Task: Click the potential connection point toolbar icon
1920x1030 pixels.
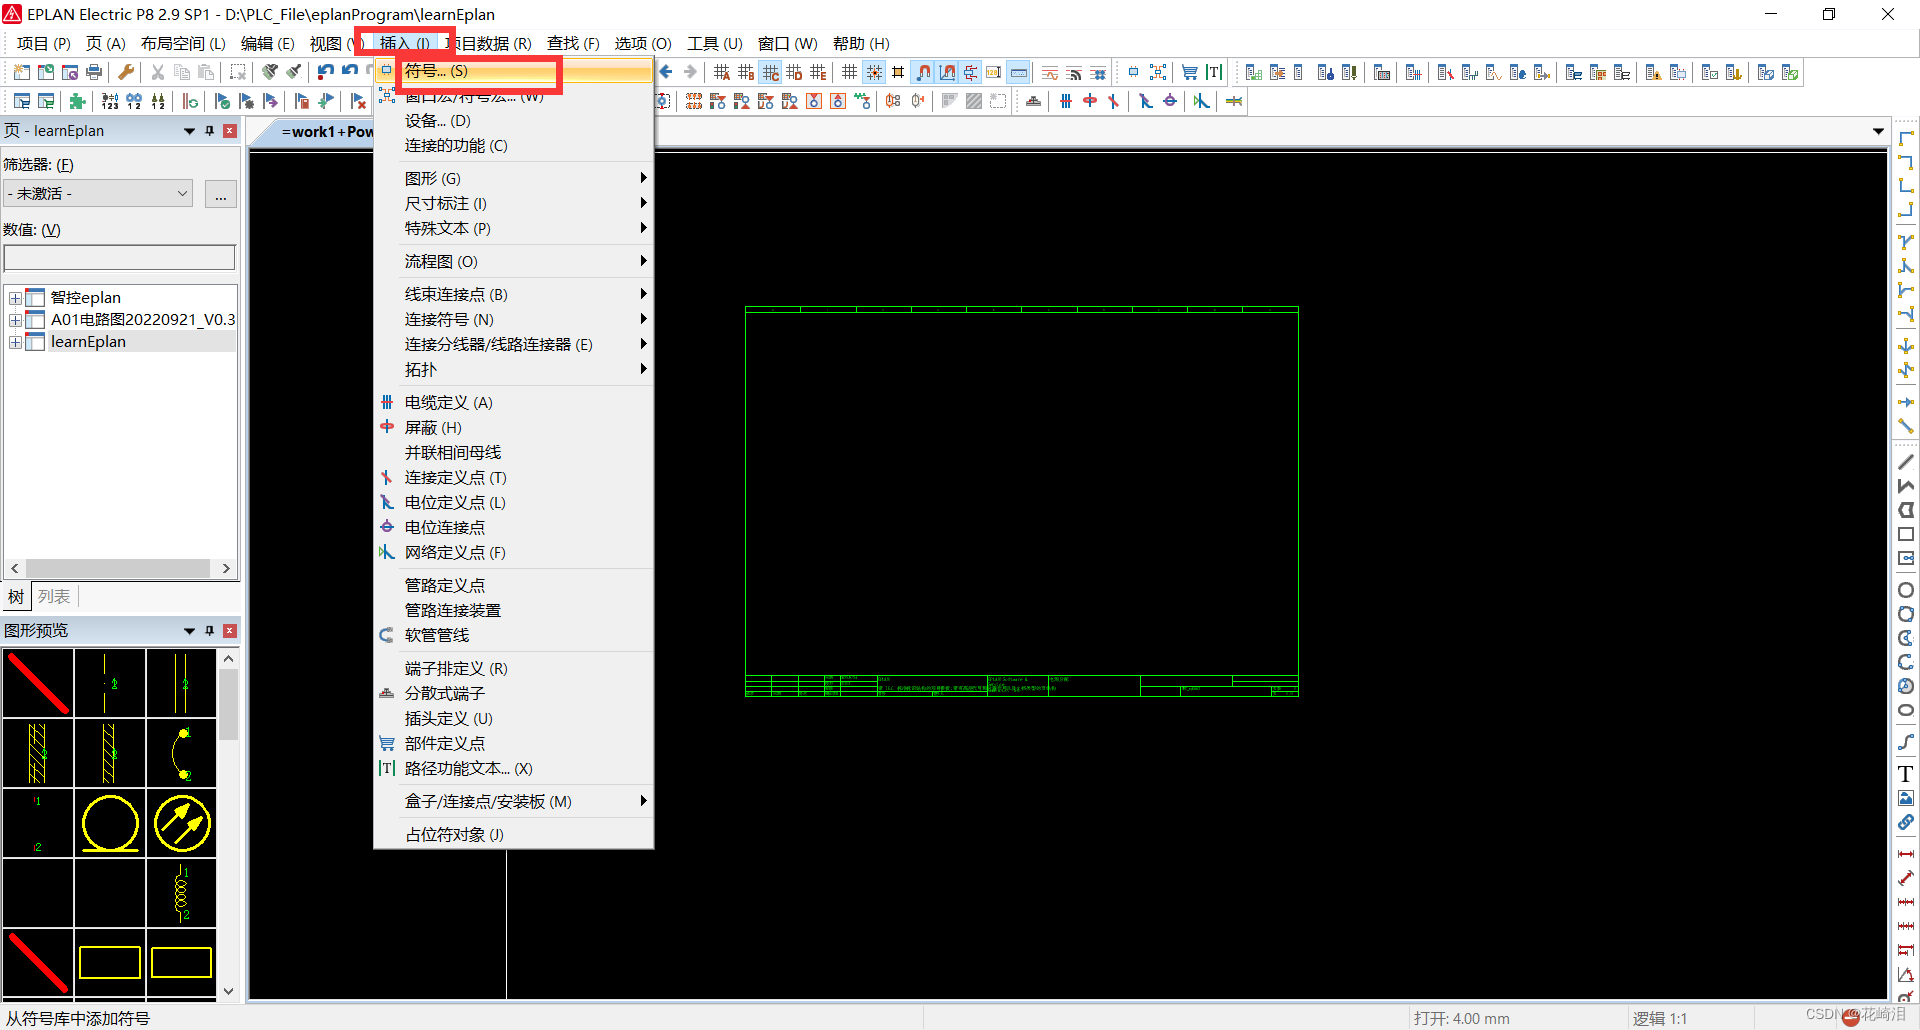Action: click(1169, 101)
